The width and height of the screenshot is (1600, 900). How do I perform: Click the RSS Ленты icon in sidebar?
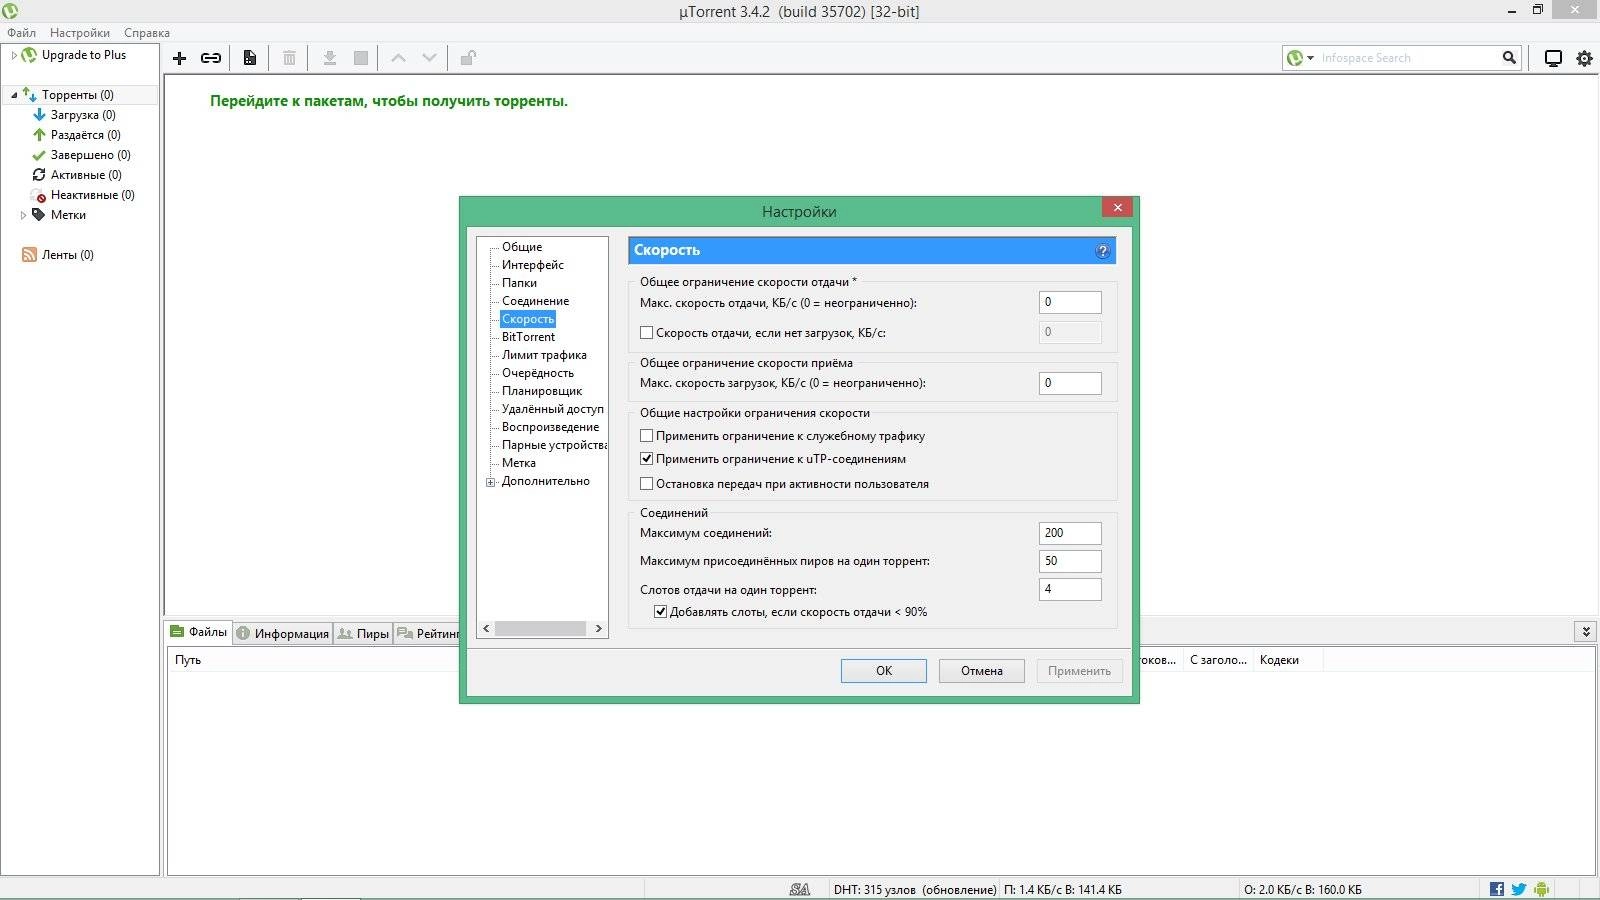[28, 254]
